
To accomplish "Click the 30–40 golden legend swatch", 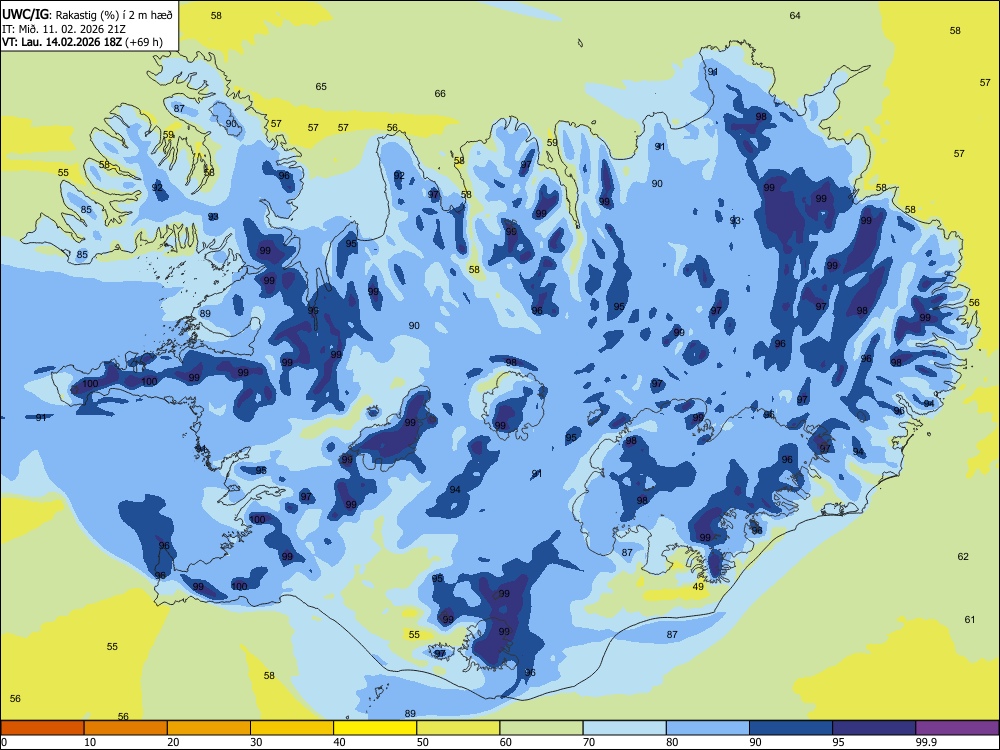I will click(292, 728).
